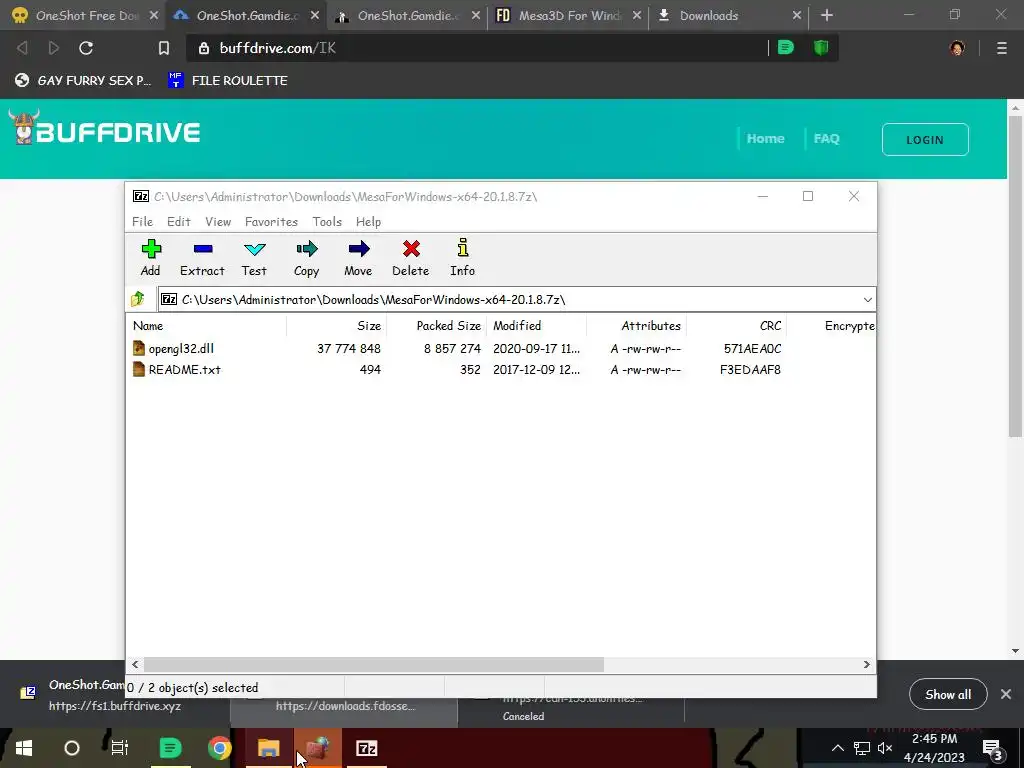Click the browser address bar
1024x768 pixels.
477,48
